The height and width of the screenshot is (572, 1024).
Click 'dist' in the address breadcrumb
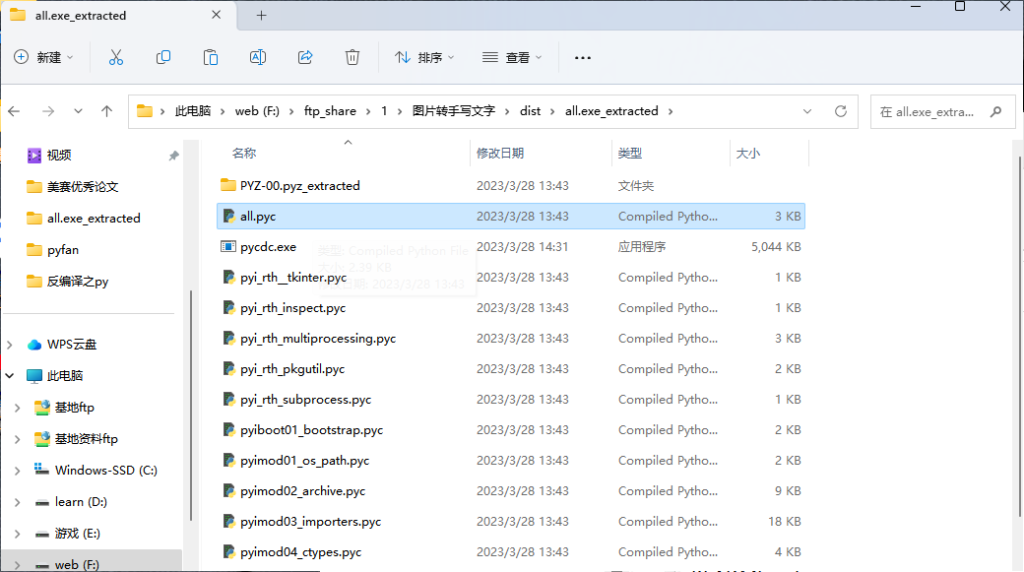(x=530, y=112)
